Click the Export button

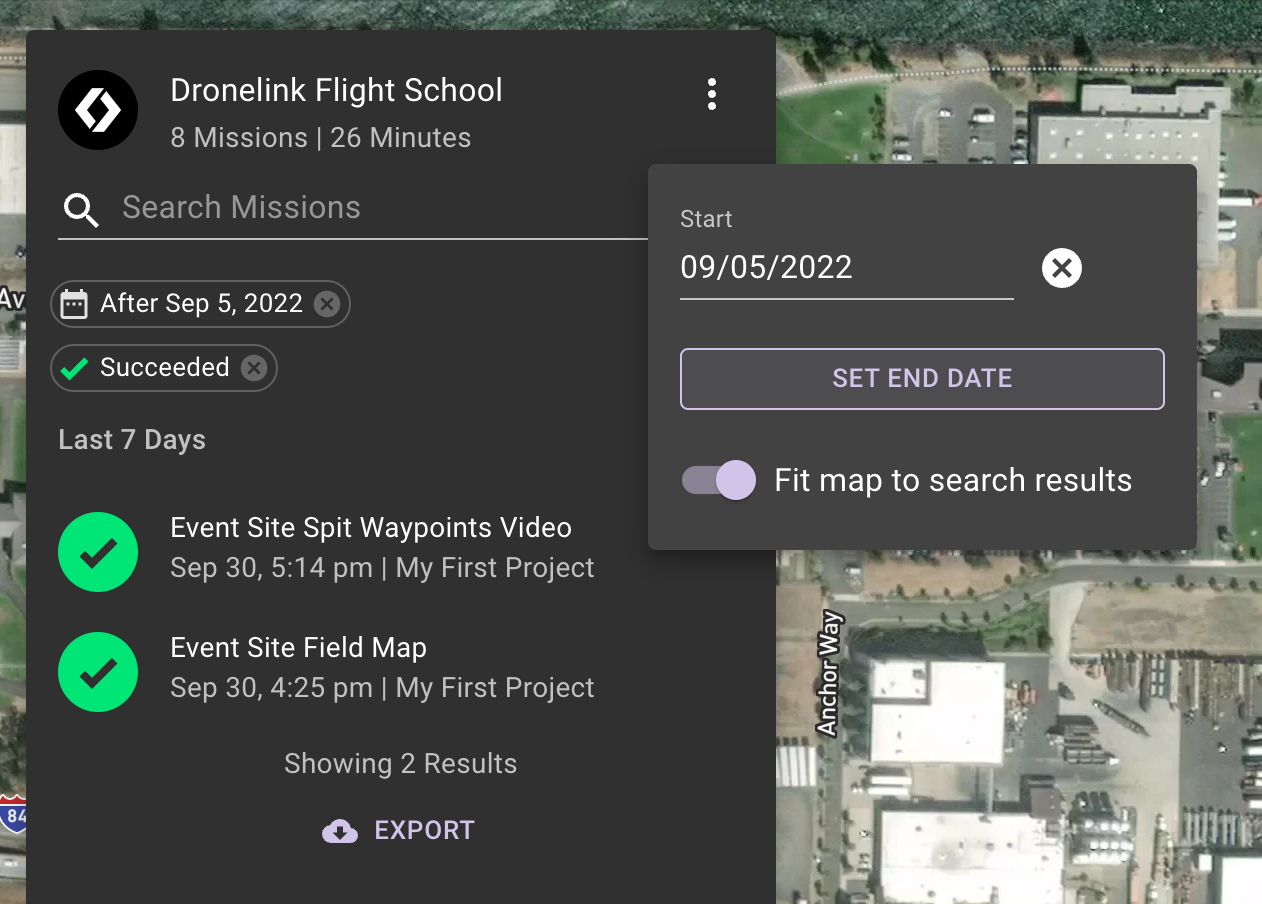coord(399,830)
